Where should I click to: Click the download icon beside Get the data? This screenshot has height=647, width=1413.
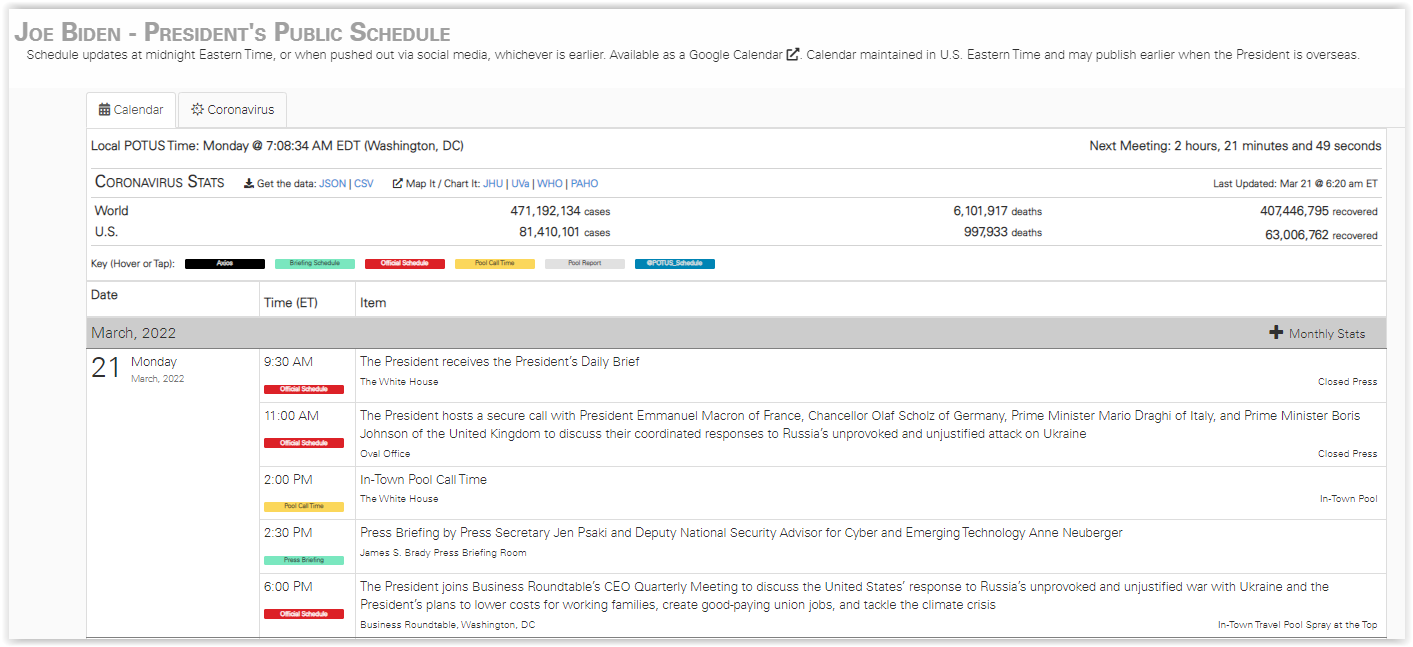(249, 184)
